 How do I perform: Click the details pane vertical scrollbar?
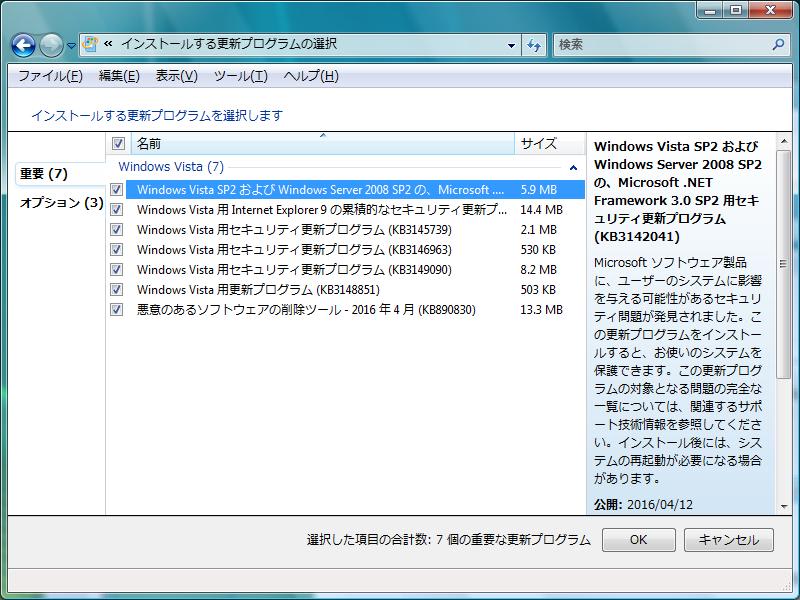coord(783,300)
